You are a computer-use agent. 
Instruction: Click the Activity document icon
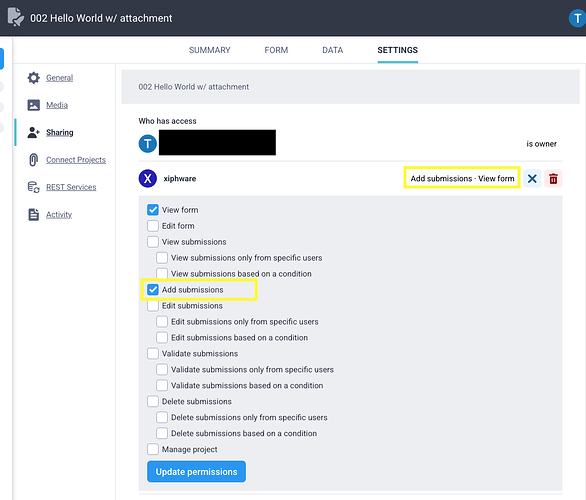tap(34, 214)
